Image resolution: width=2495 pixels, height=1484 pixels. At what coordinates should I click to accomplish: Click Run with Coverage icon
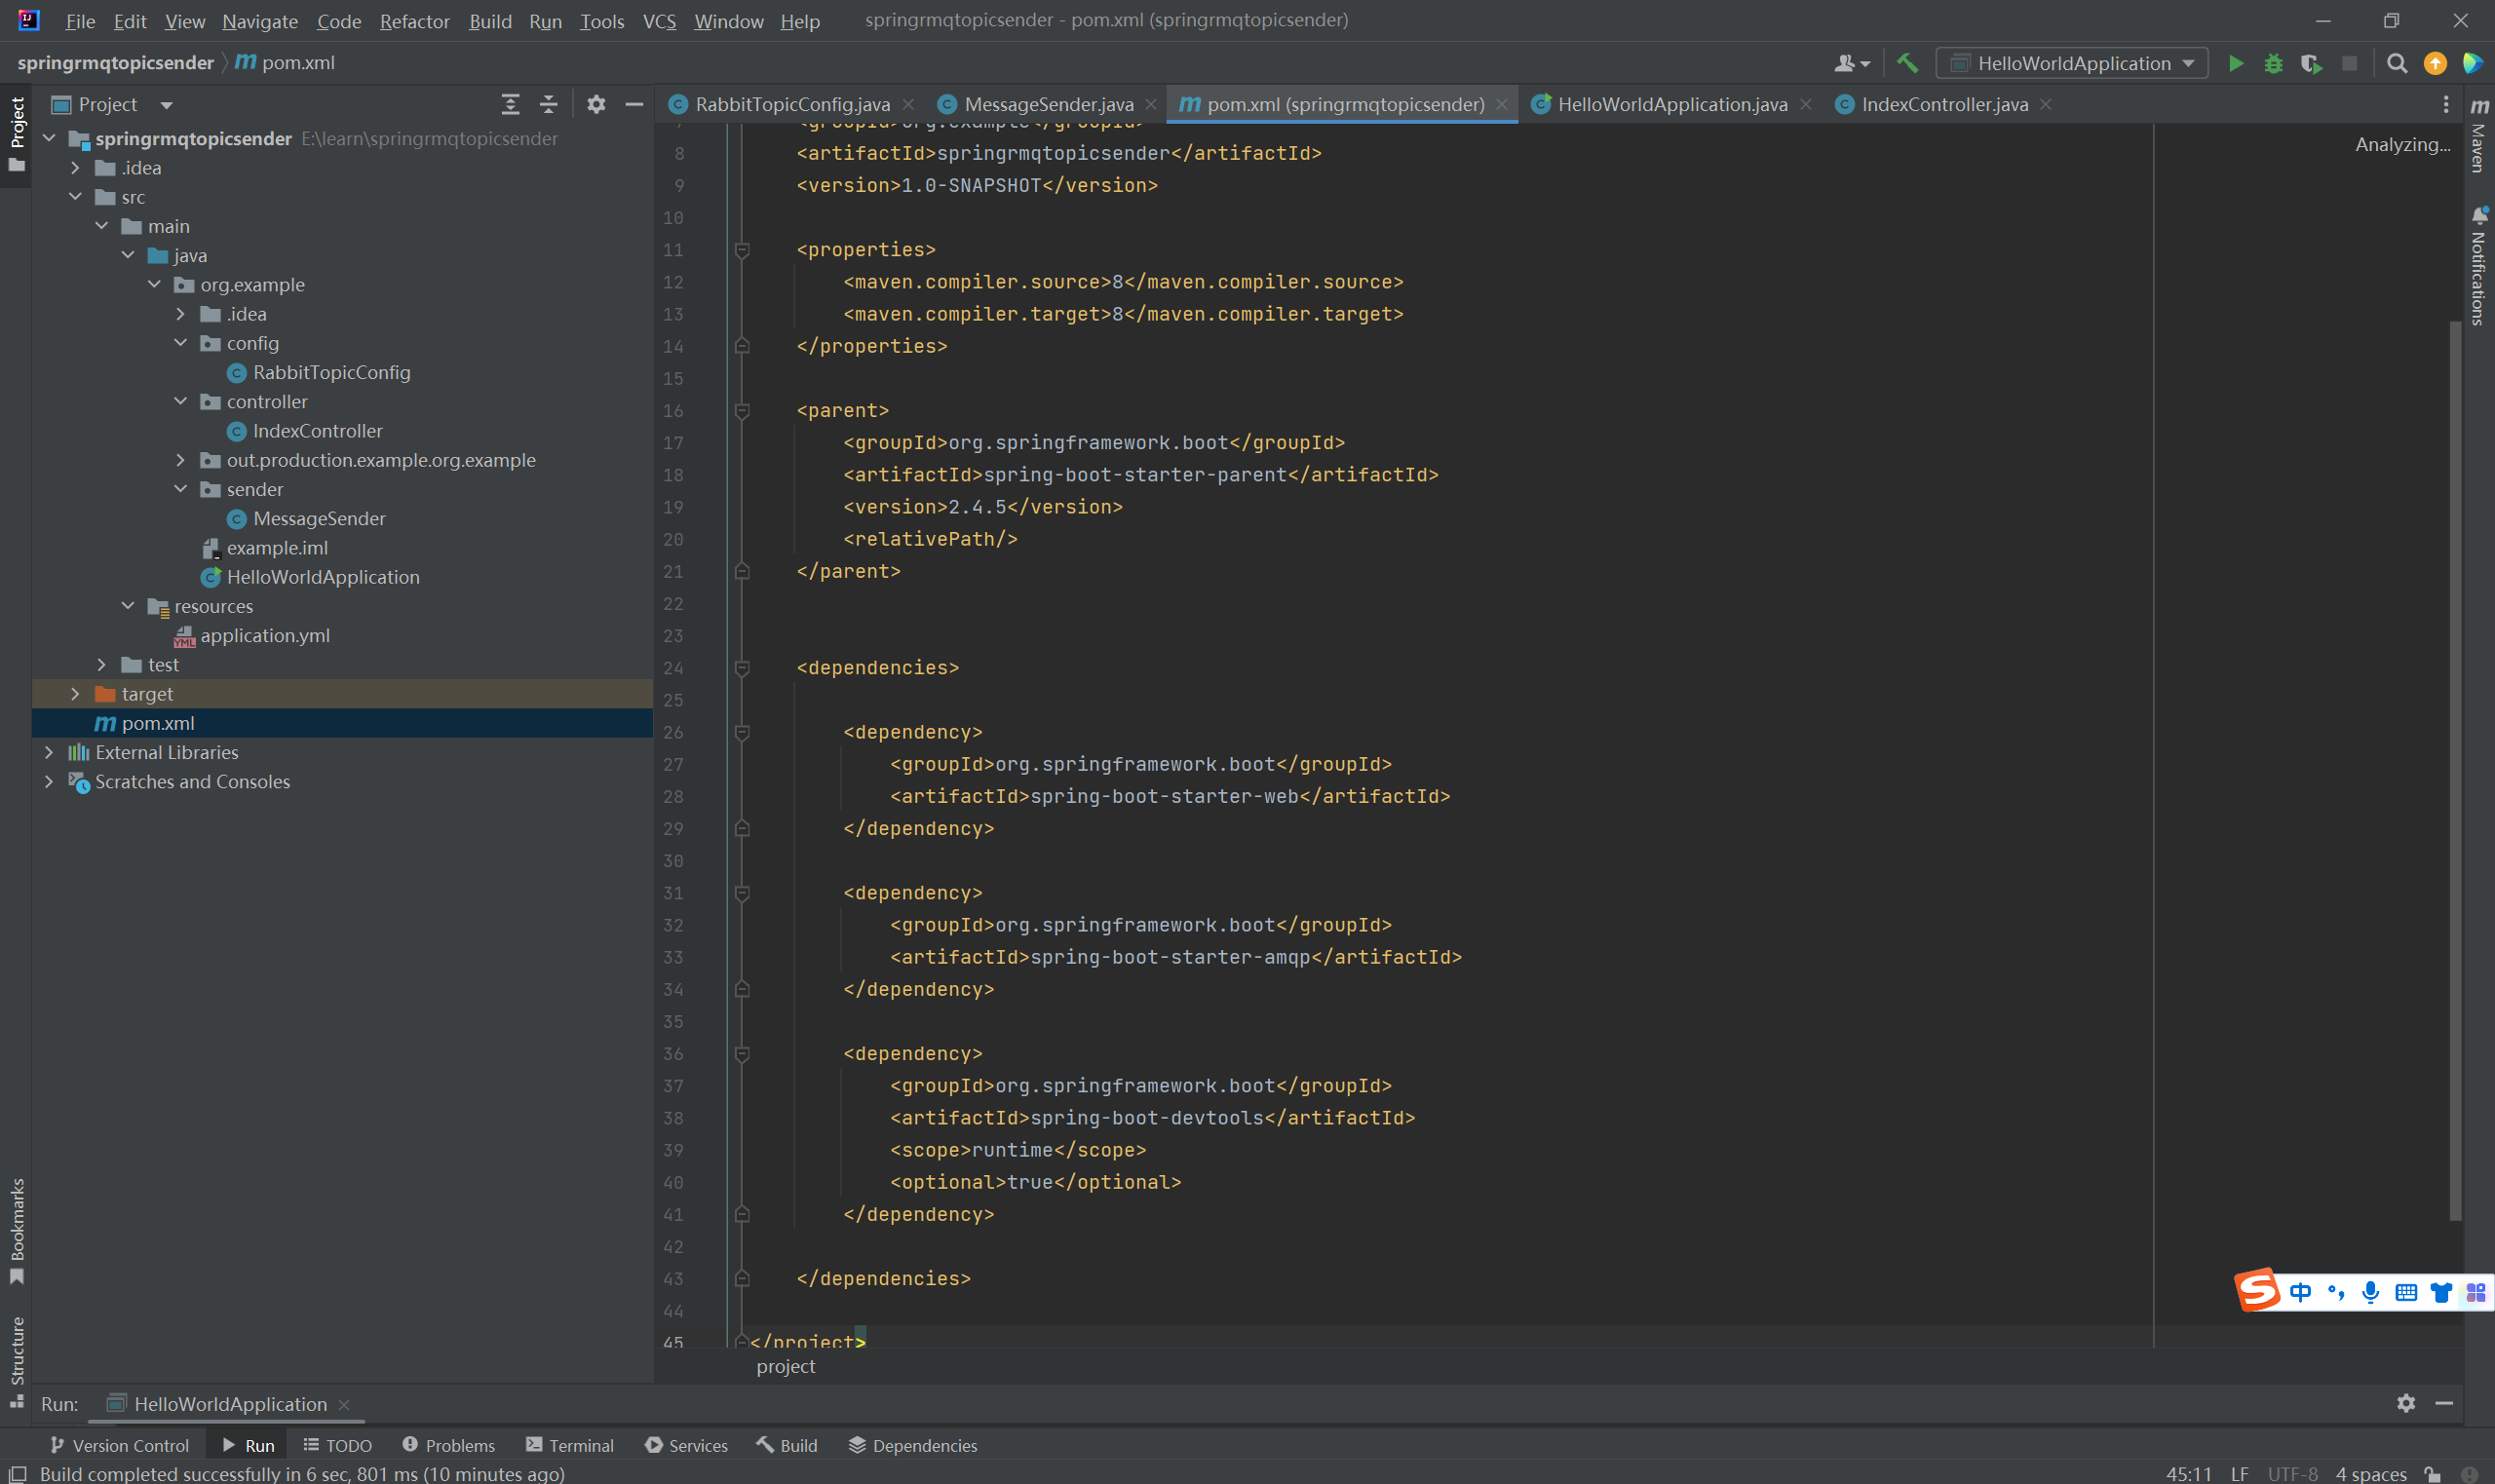[2310, 63]
